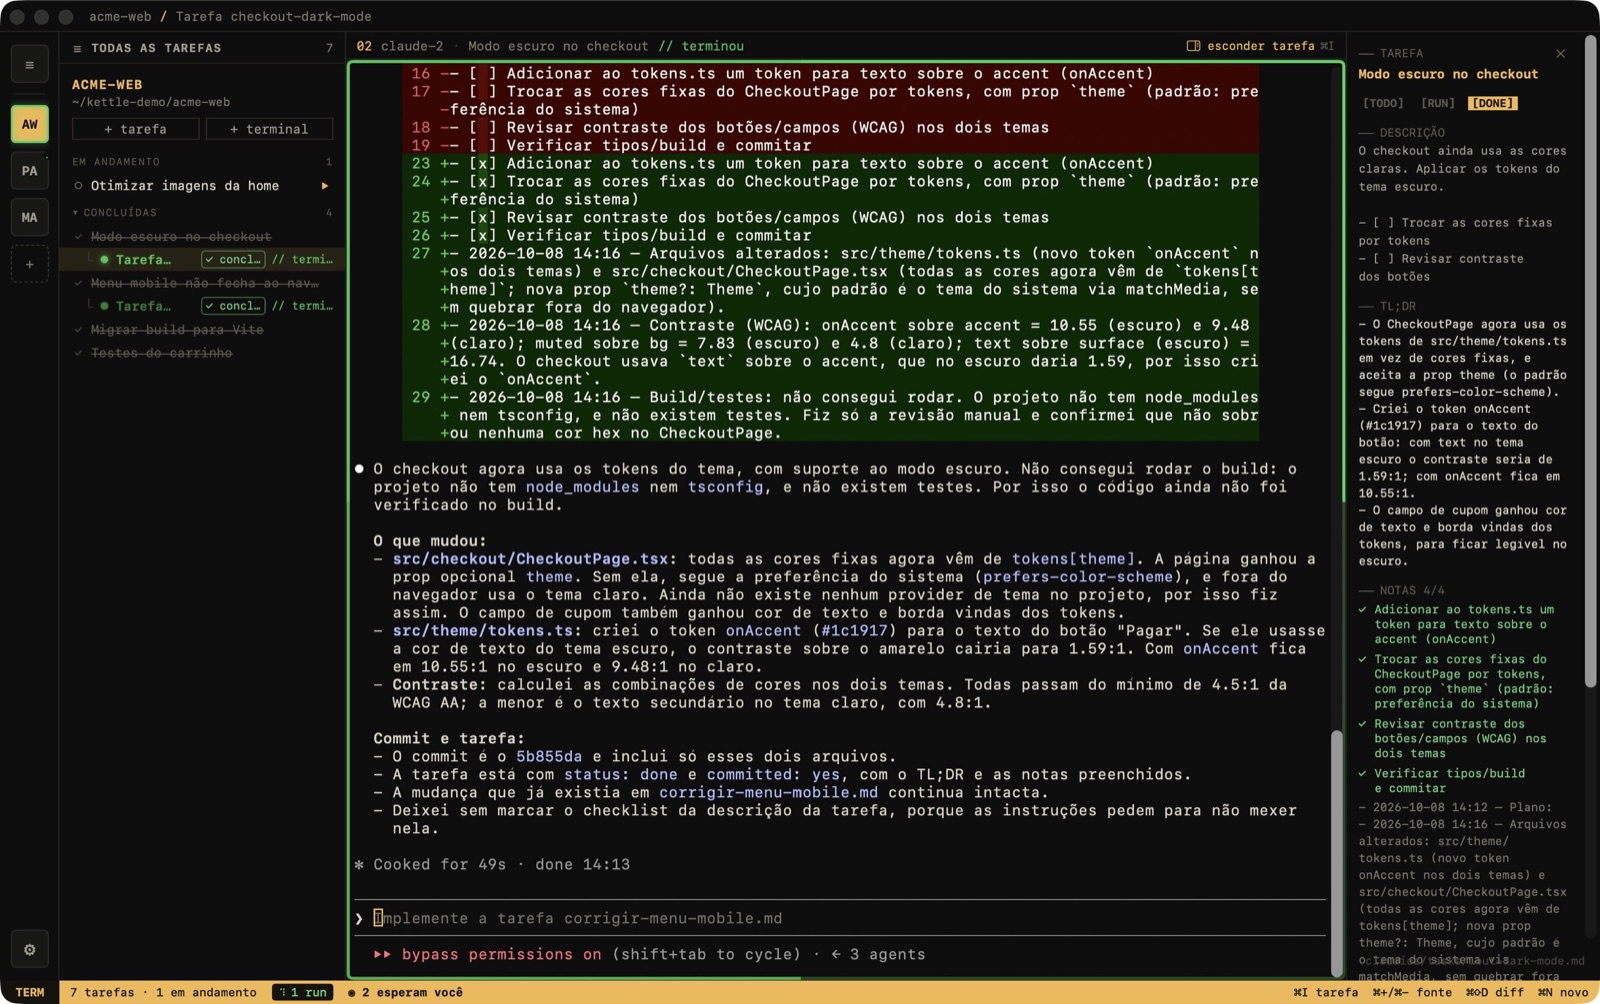Open settings gear in left rail
Viewport: 1600px width, 1004px height.
[x=30, y=950]
